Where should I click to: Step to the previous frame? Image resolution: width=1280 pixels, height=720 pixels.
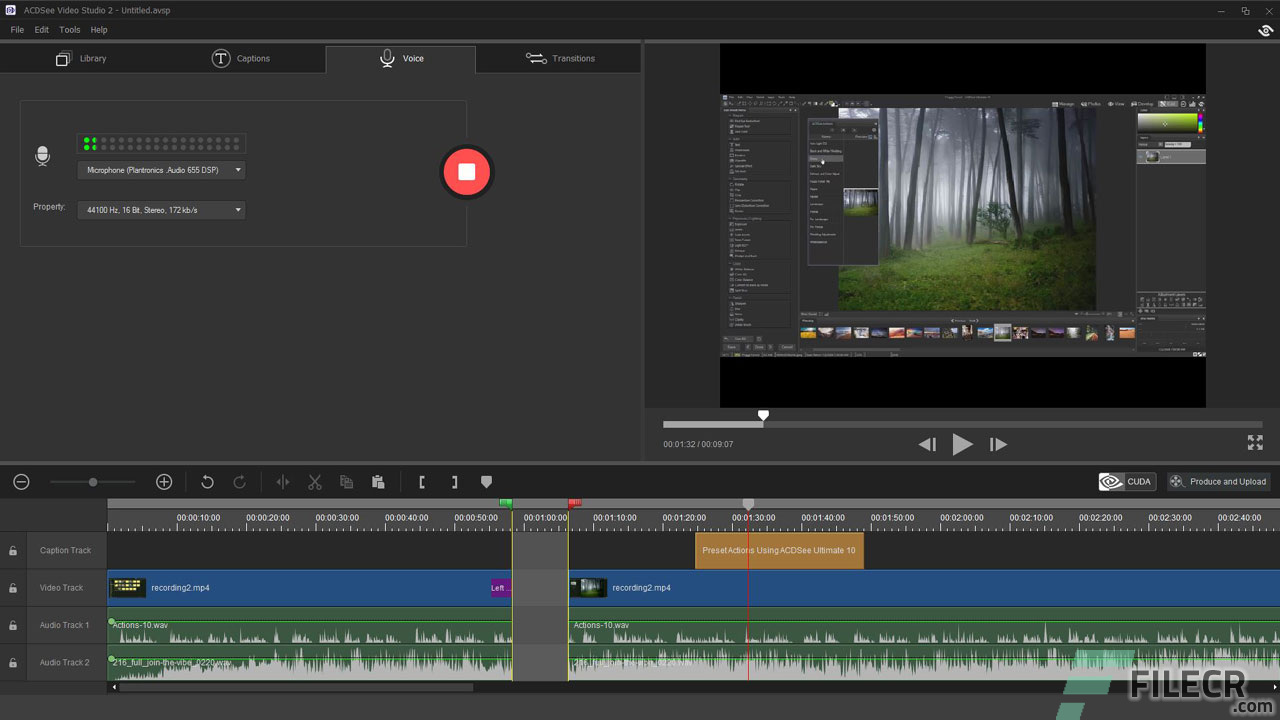(927, 444)
